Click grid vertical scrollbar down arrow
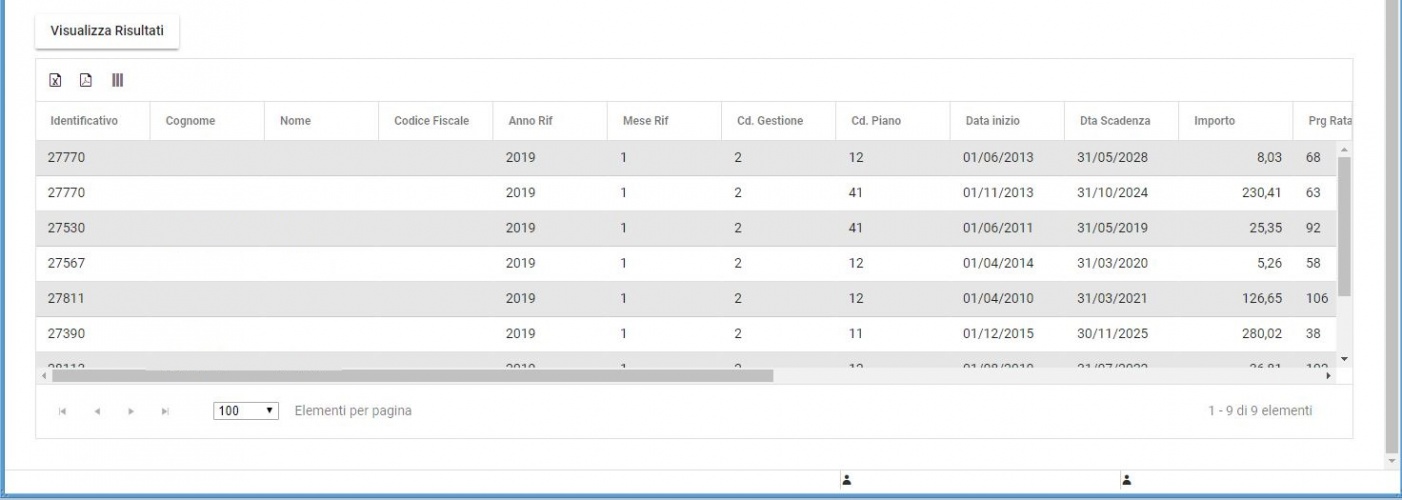This screenshot has width=1402, height=500. tap(1345, 358)
